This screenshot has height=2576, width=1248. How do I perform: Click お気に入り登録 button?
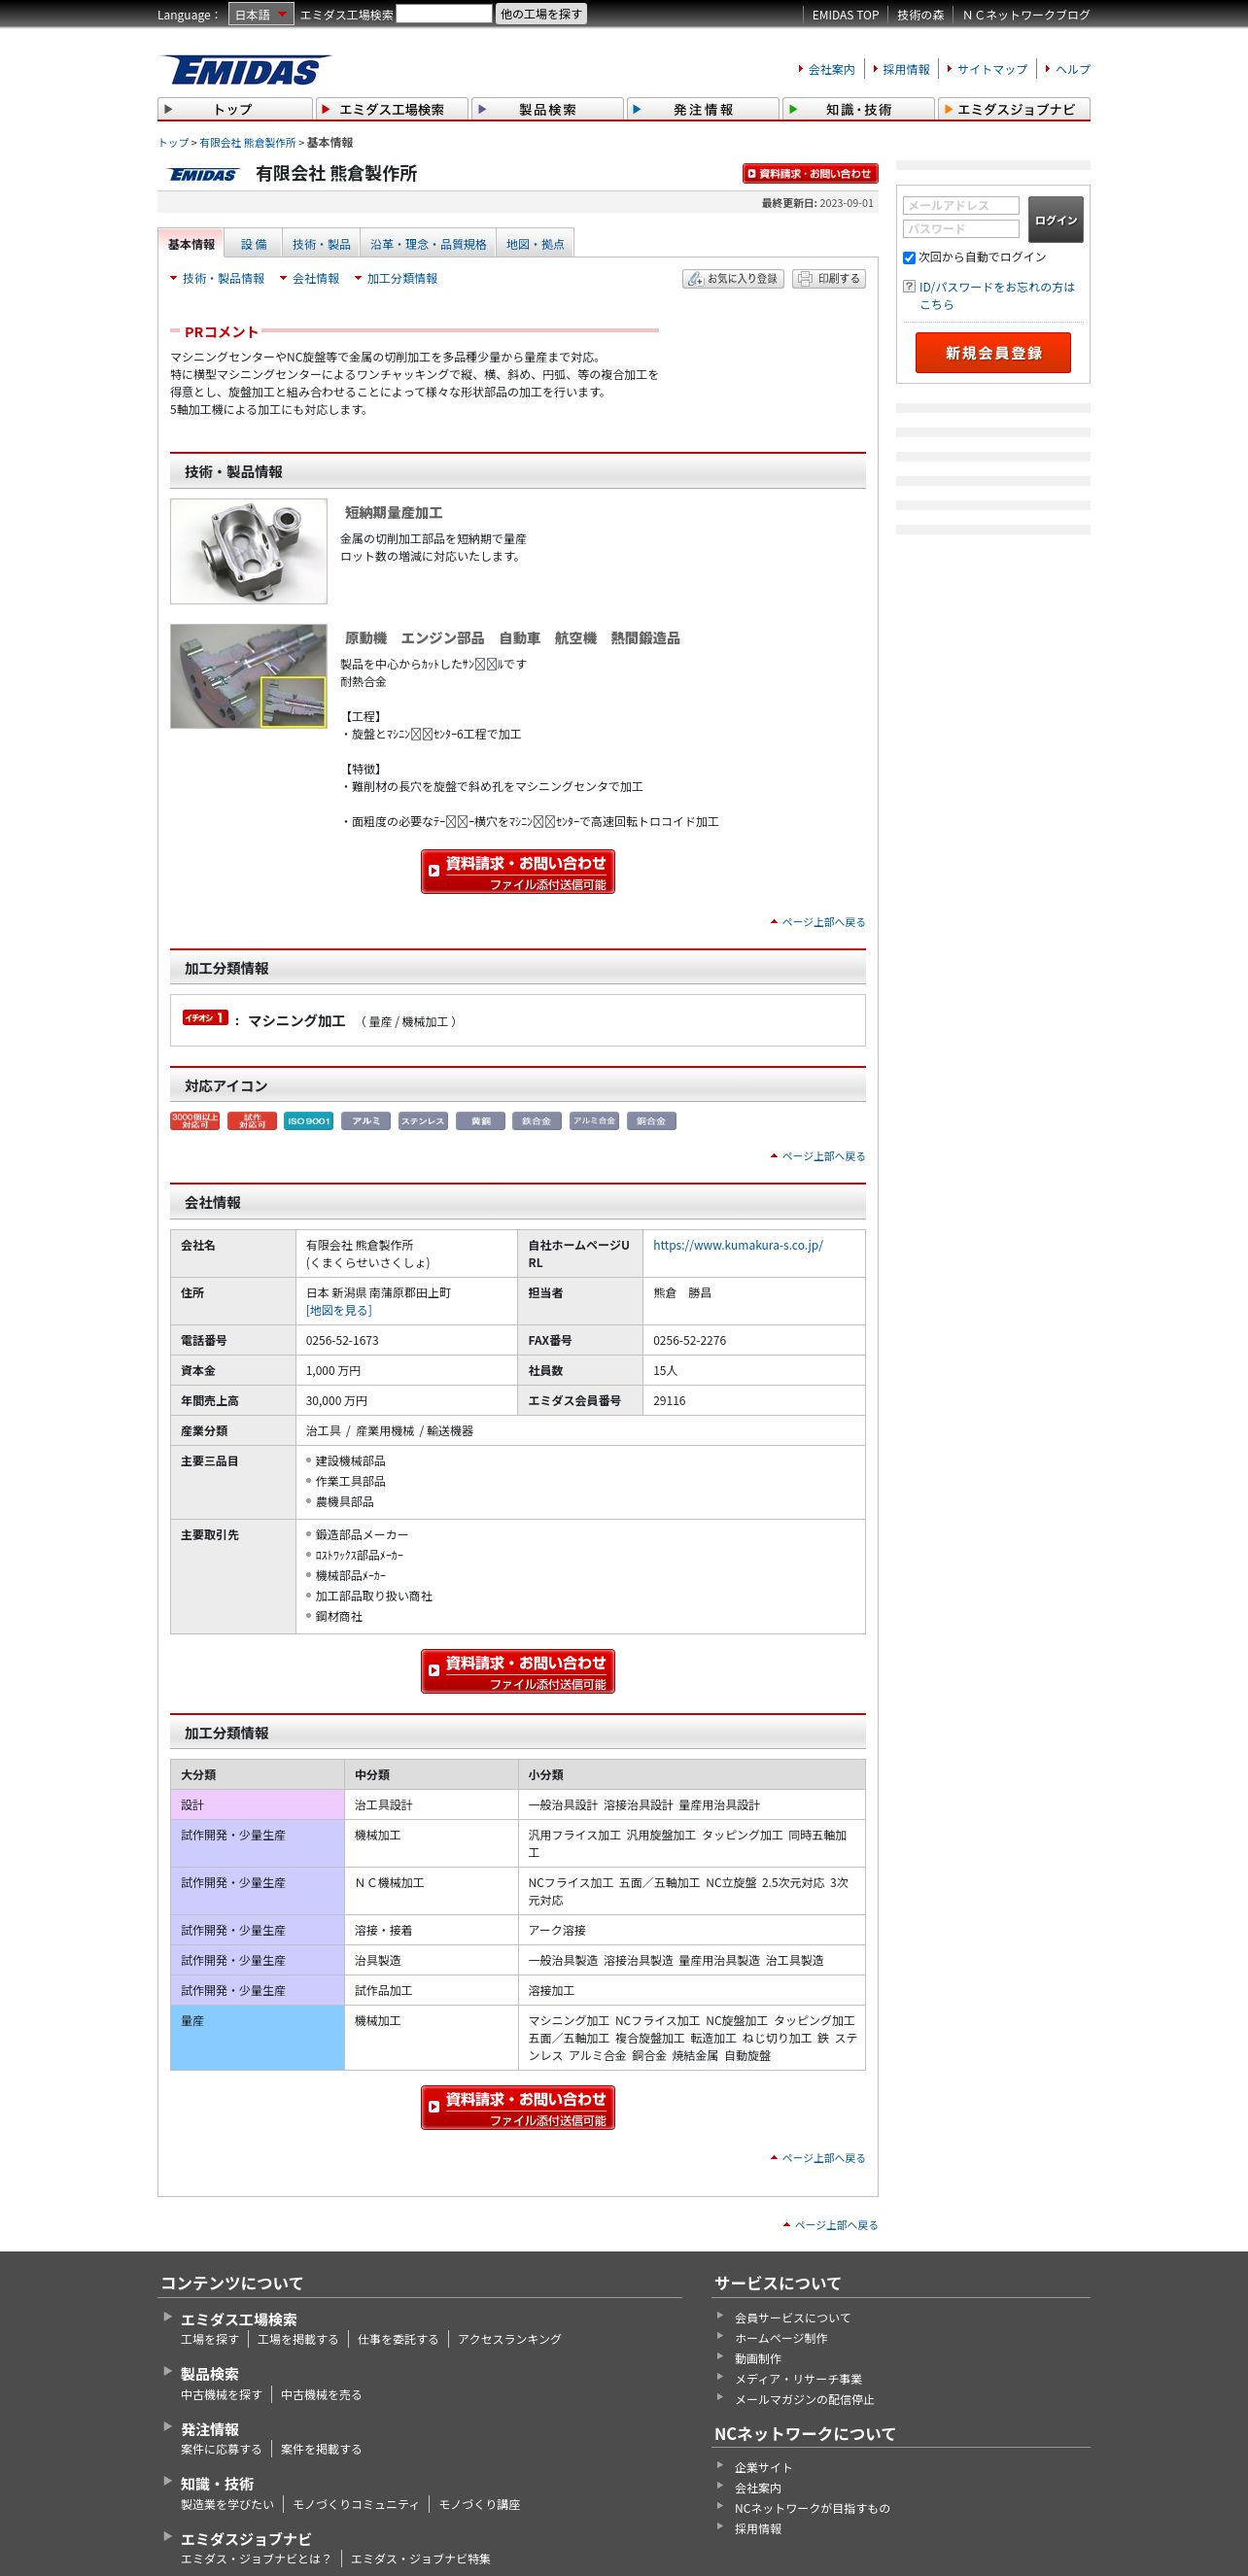click(733, 279)
